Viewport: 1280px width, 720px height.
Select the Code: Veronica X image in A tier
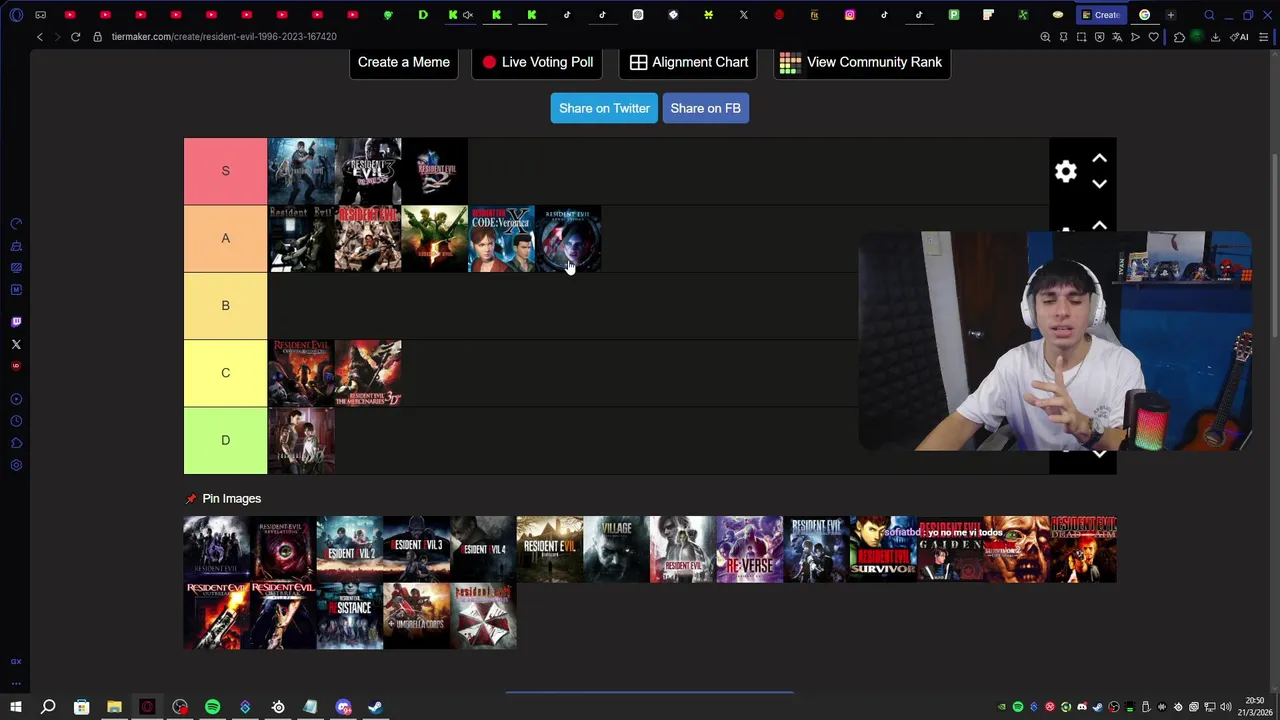coord(501,239)
